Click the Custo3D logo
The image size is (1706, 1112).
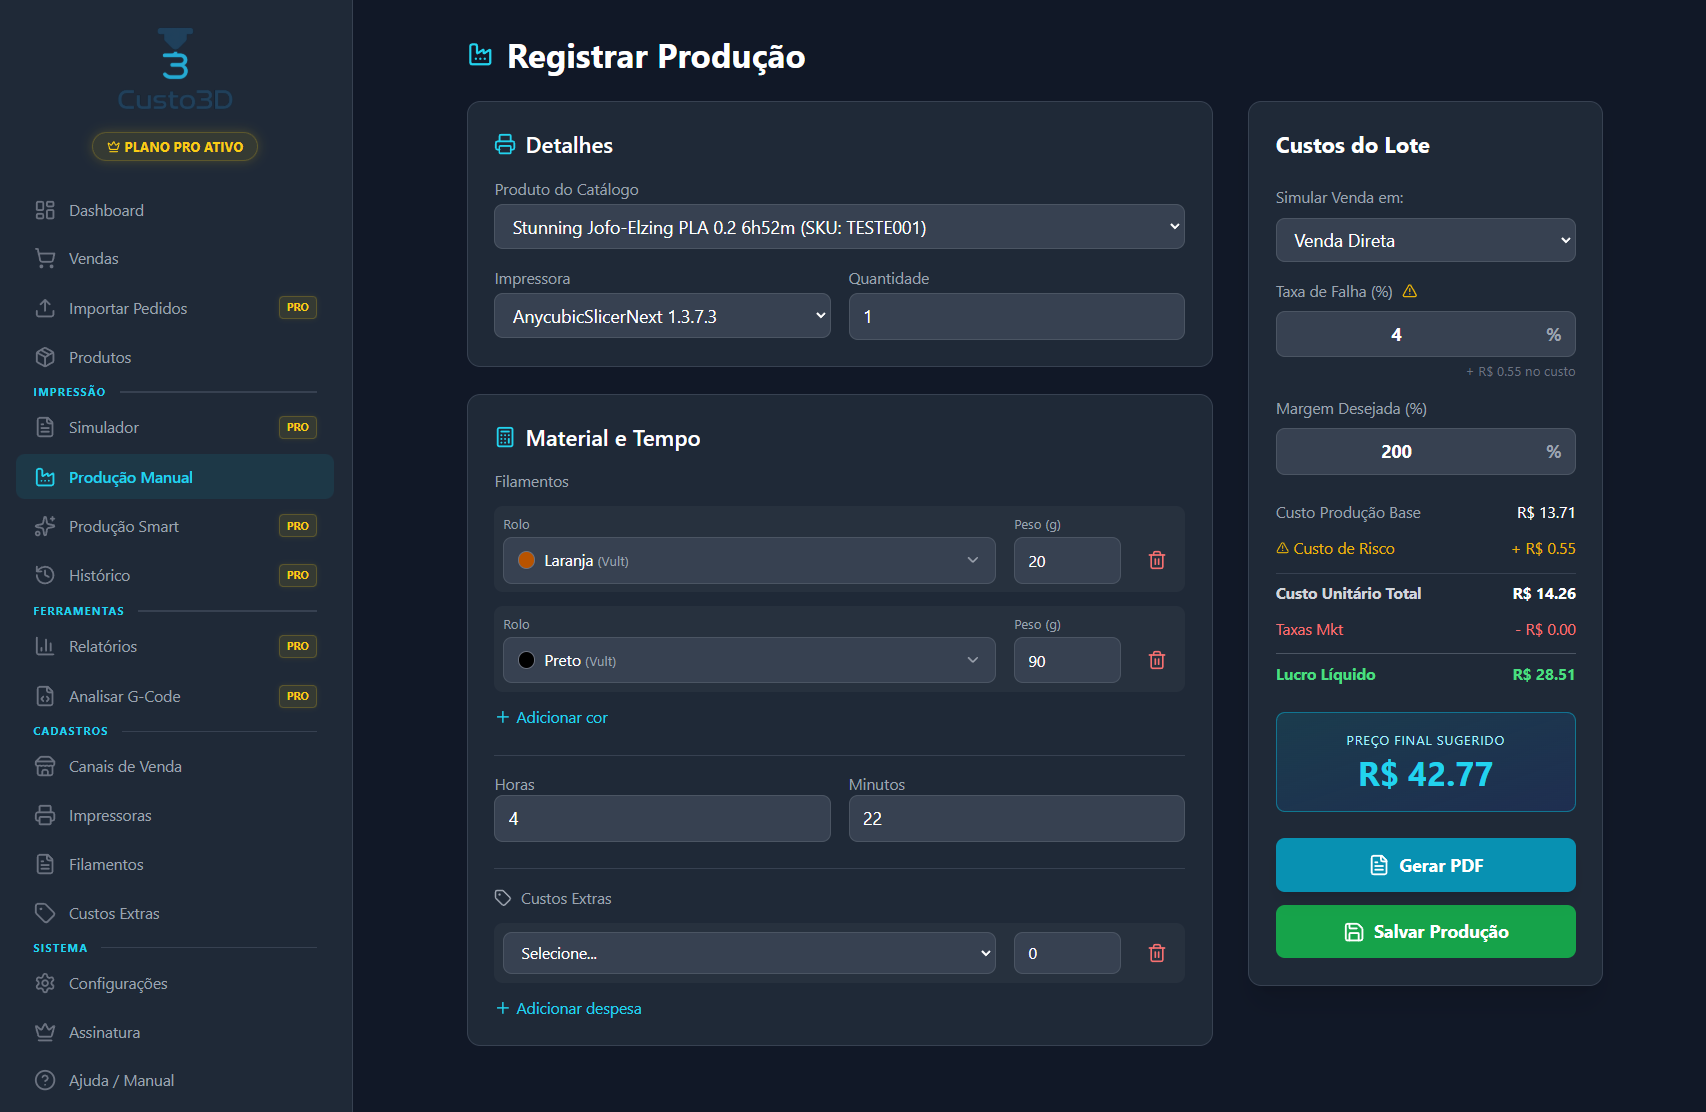175,68
